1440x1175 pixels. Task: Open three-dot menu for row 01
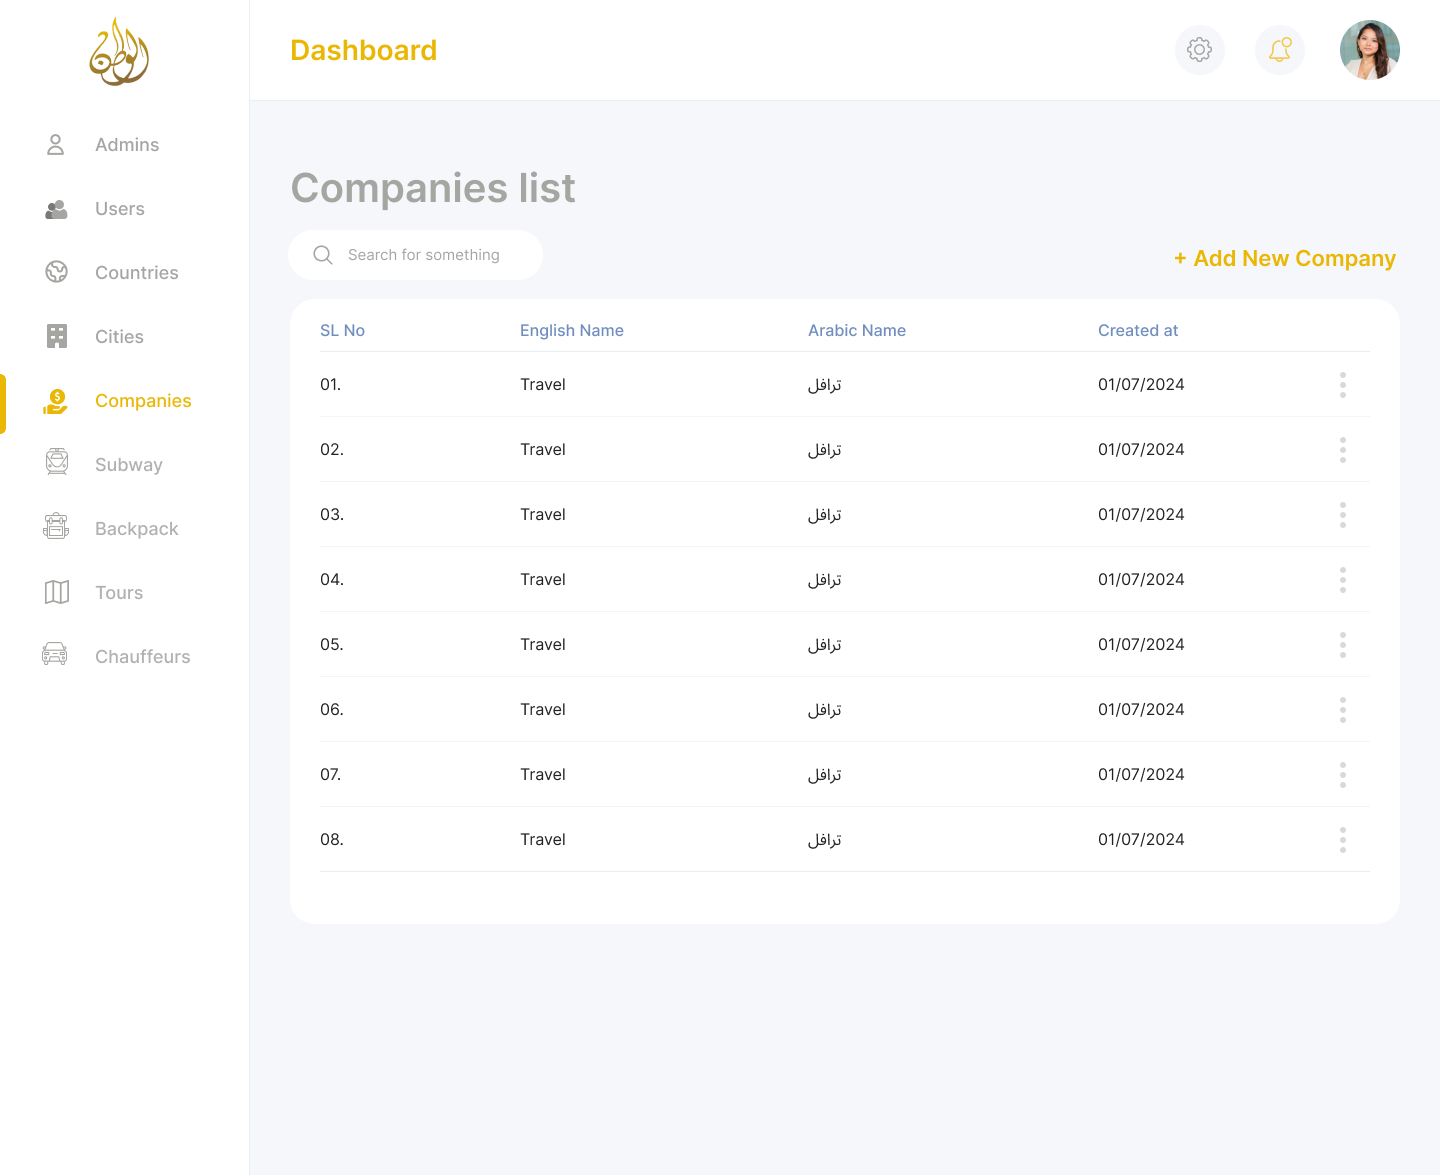coord(1343,385)
